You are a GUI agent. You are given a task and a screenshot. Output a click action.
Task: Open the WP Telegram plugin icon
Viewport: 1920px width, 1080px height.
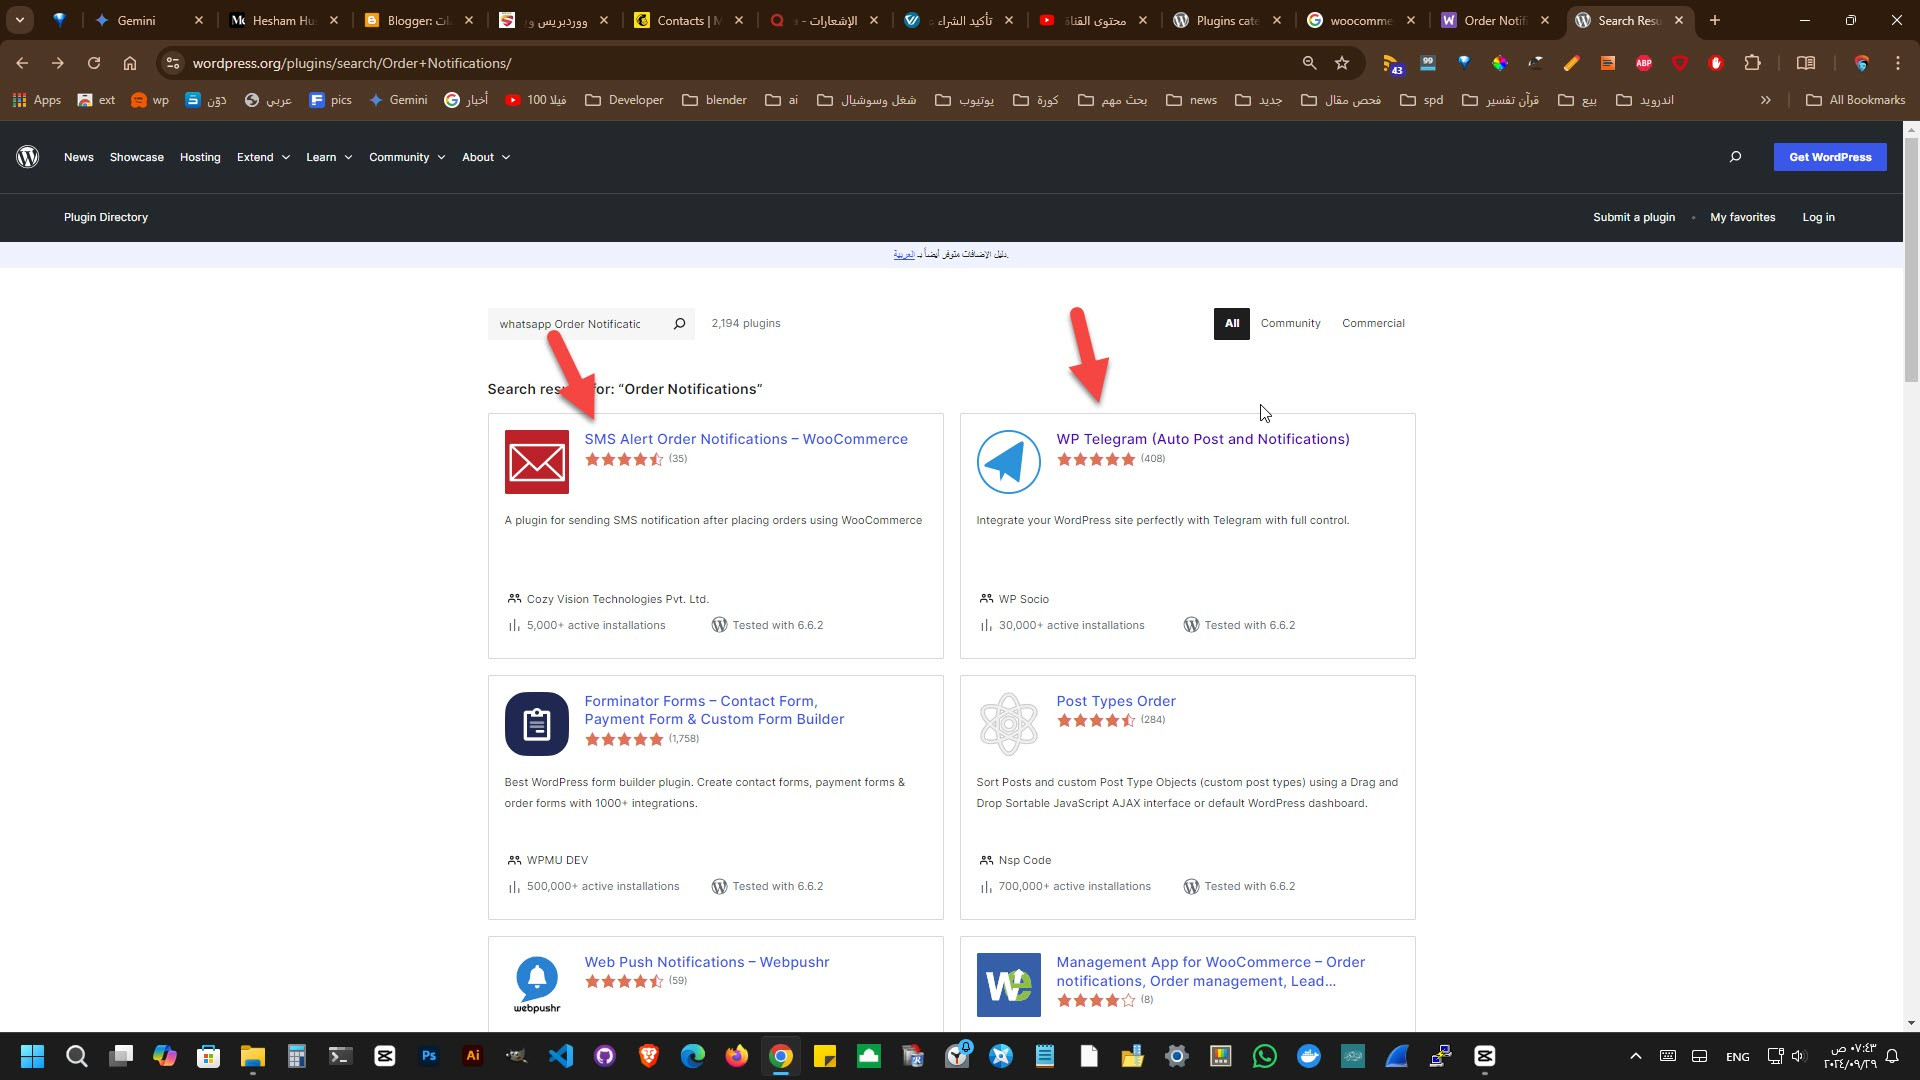pos(1008,462)
